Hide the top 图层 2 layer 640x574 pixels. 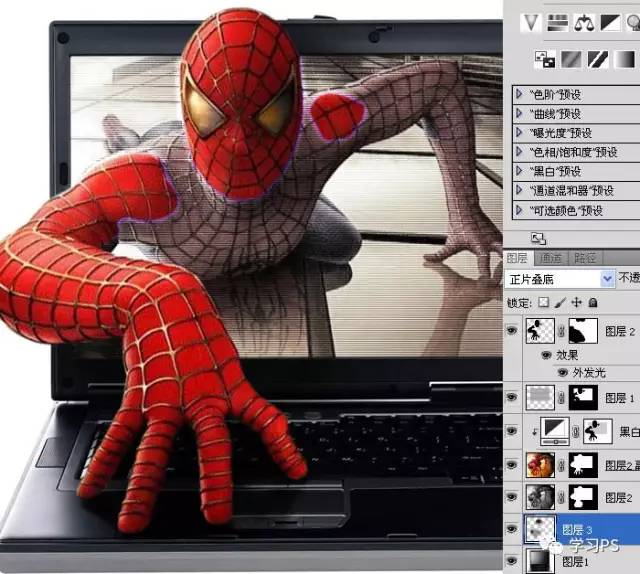point(513,329)
